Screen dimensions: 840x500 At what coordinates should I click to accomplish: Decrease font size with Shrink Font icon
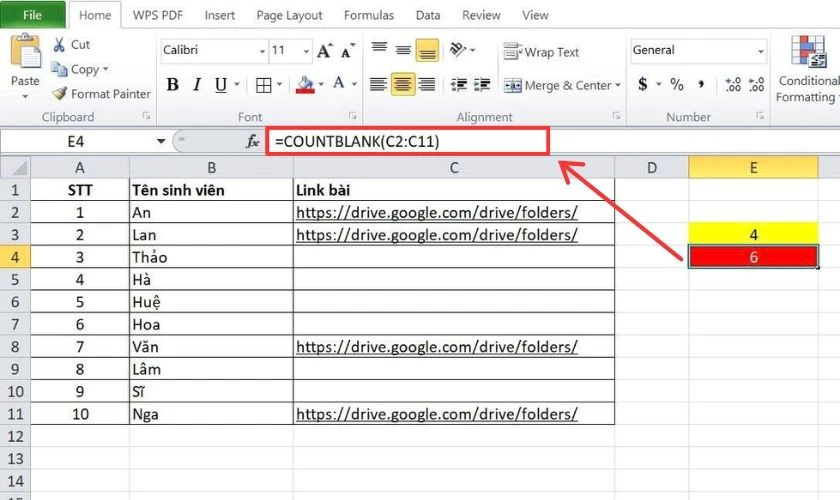click(348, 51)
